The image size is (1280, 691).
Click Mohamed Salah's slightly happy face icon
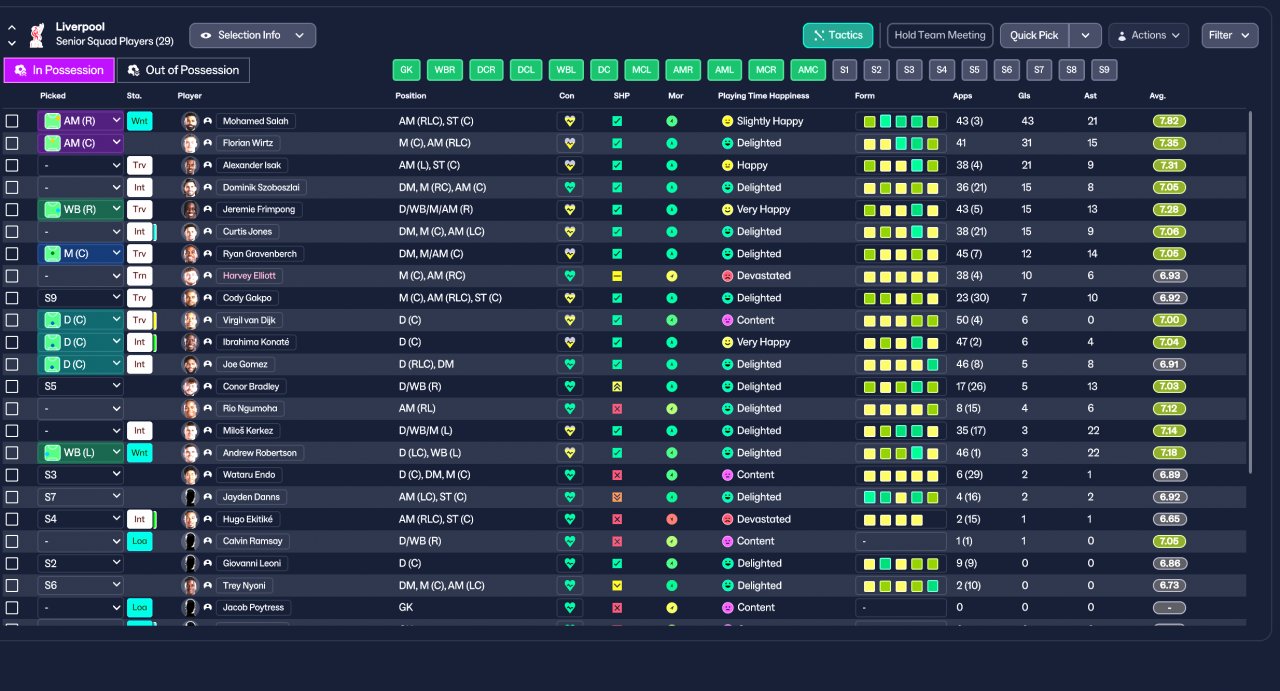click(727, 121)
